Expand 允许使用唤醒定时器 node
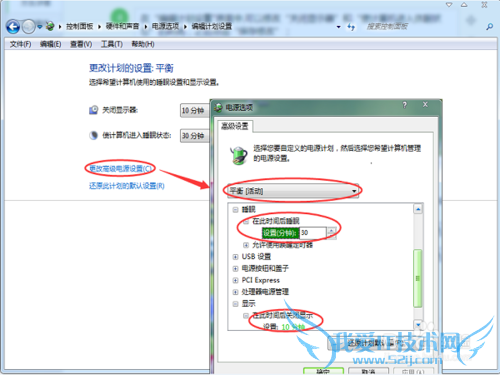This screenshot has height=375, width=500. point(246,245)
